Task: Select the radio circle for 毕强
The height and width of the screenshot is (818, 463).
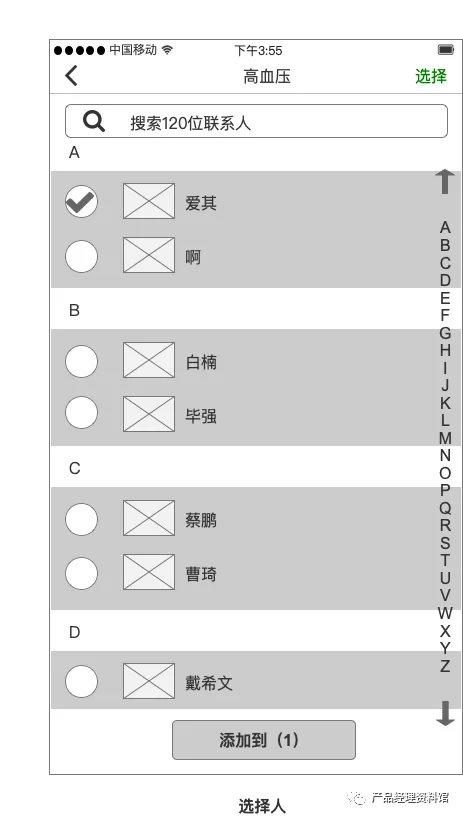Action: [81, 413]
